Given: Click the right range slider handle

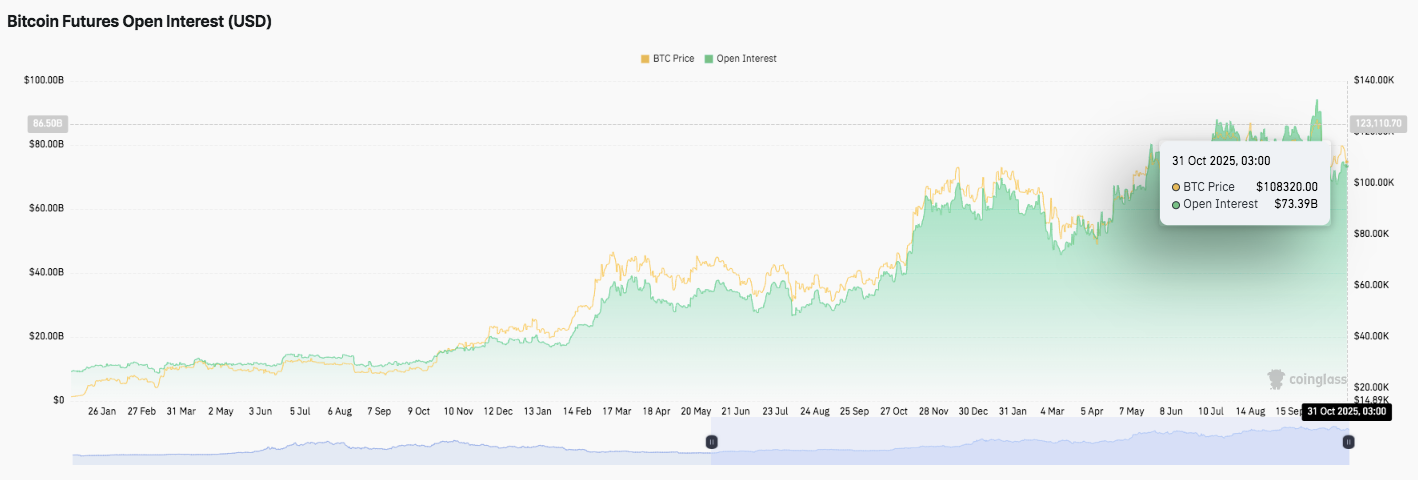Looking at the screenshot, I should tap(1348, 441).
